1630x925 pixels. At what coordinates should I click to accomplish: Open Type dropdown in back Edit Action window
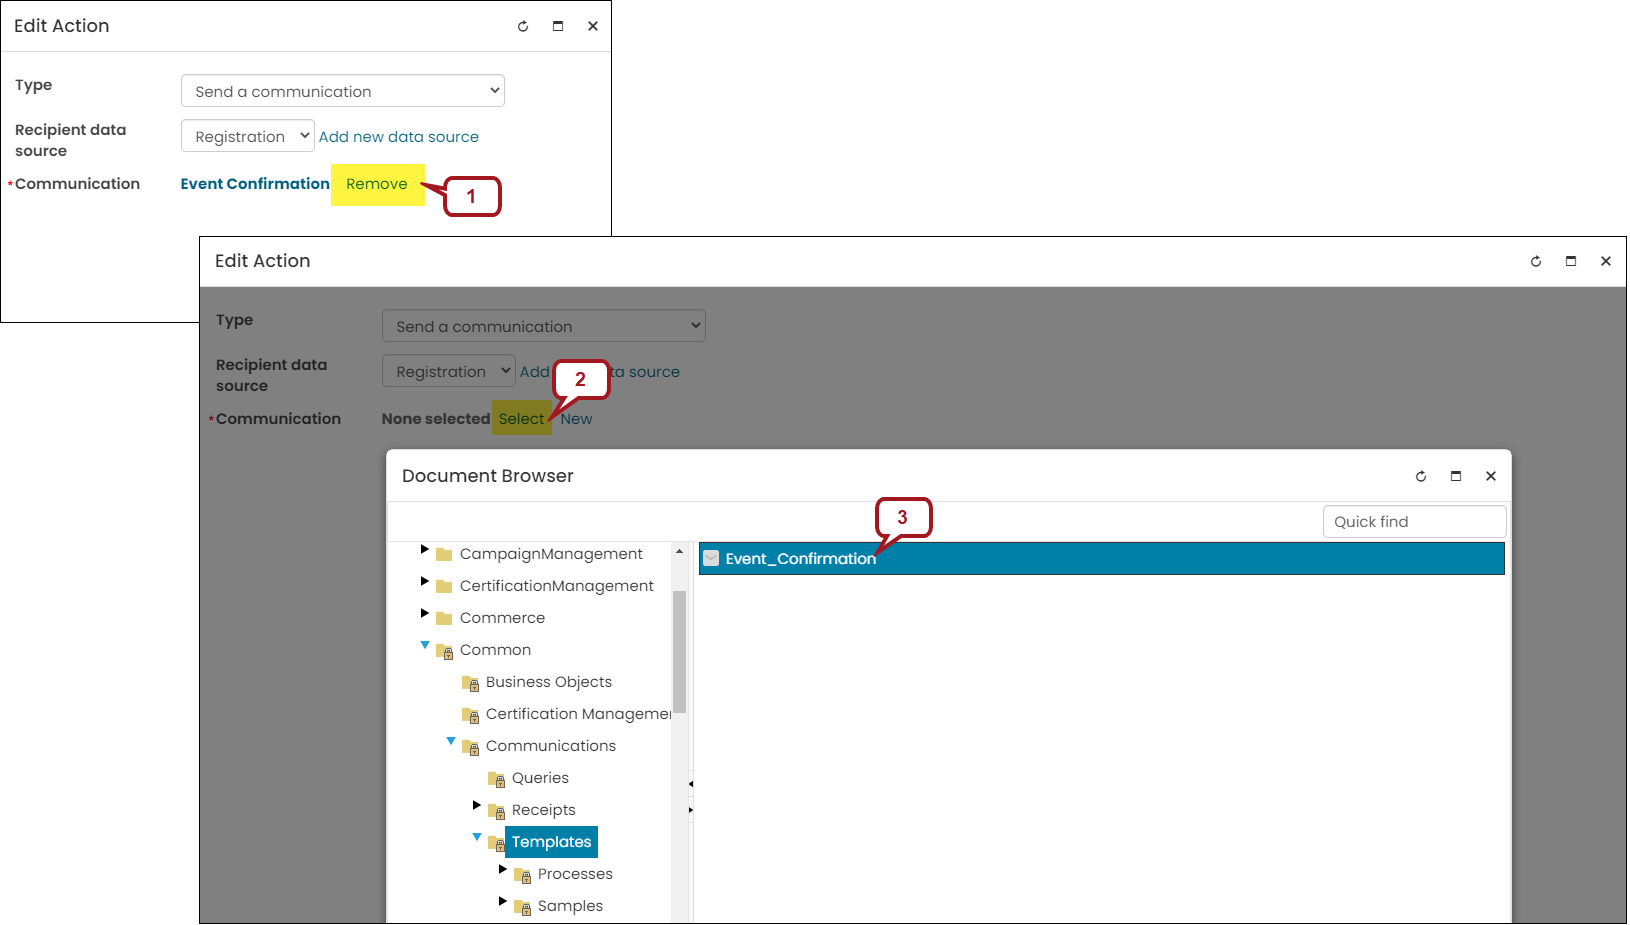(343, 91)
